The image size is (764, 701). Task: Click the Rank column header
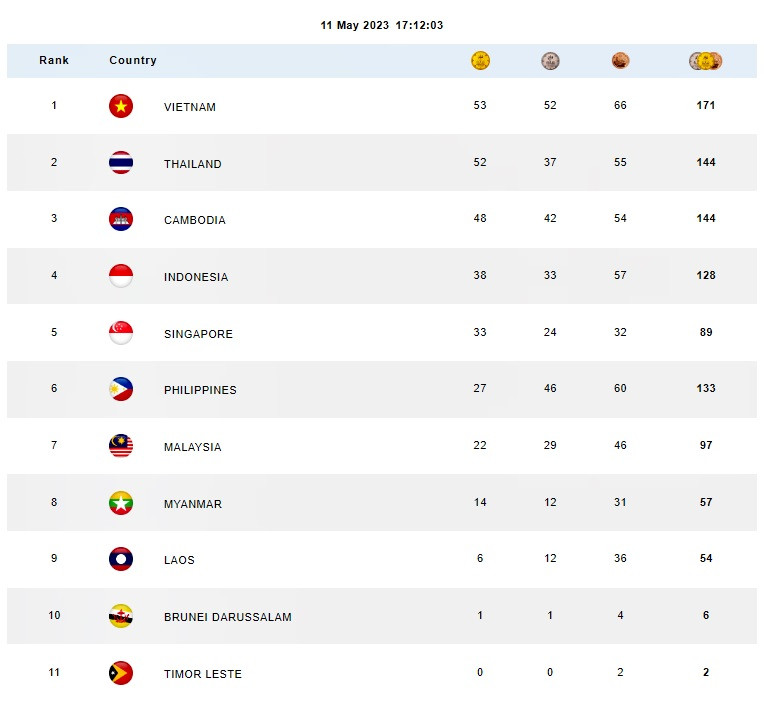pos(54,60)
